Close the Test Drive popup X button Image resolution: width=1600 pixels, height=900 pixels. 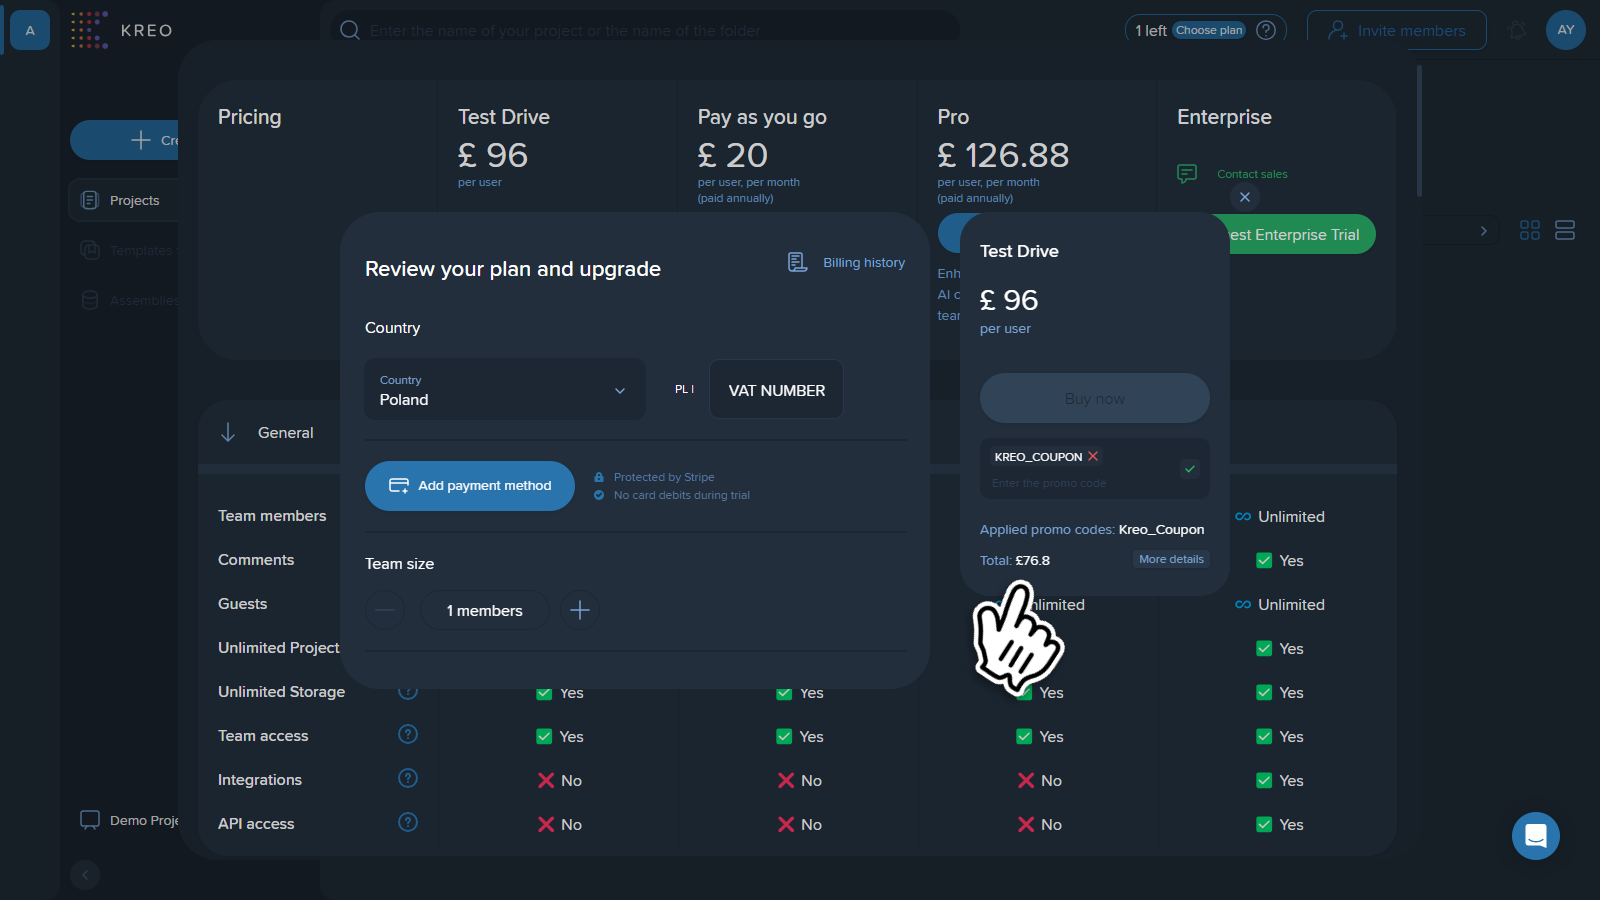[1245, 197]
